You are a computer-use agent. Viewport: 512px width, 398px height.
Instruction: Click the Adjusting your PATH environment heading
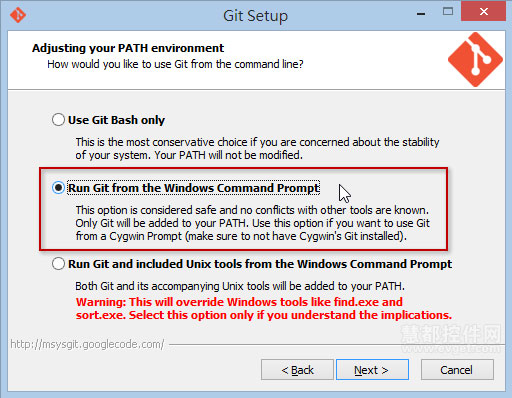(128, 48)
